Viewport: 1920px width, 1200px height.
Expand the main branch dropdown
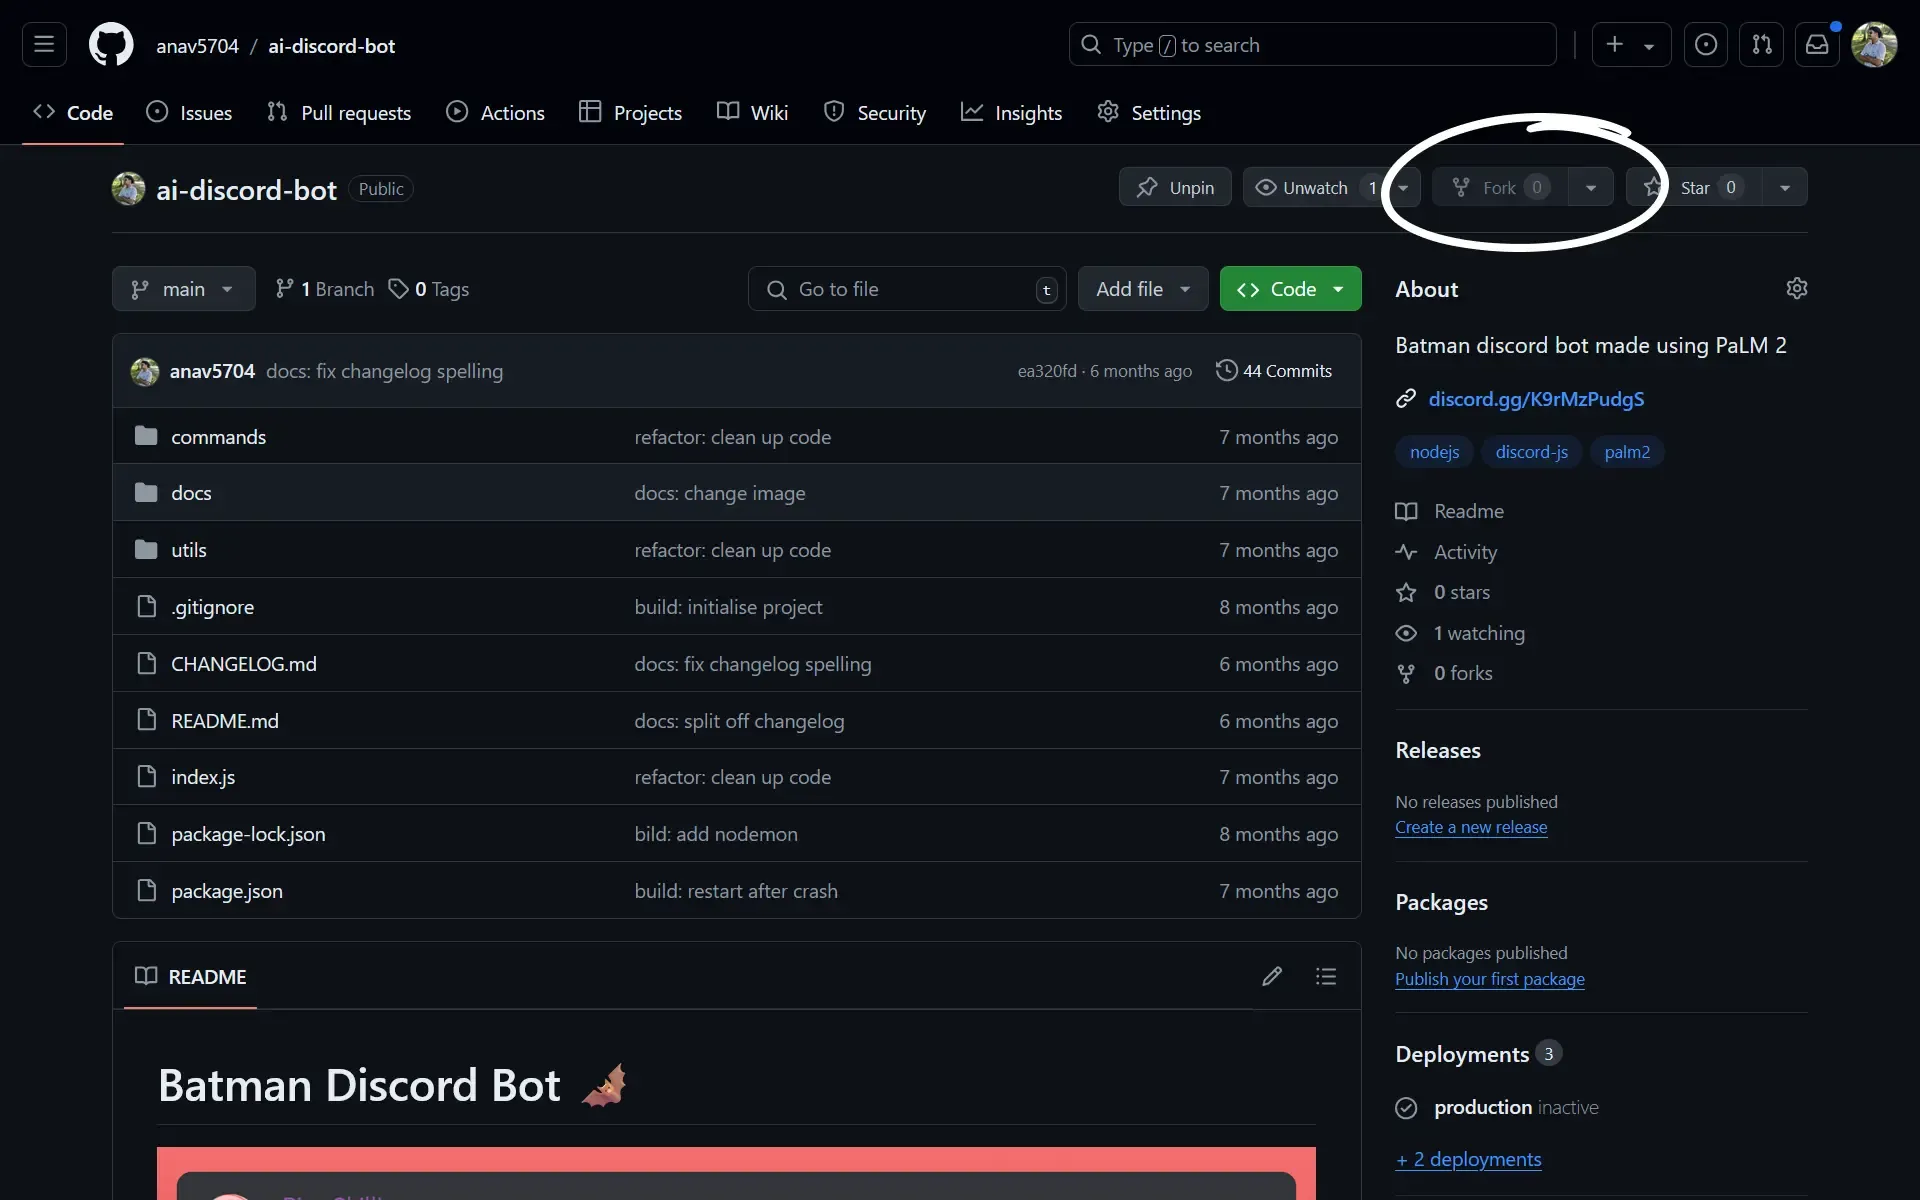pyautogui.click(x=183, y=289)
